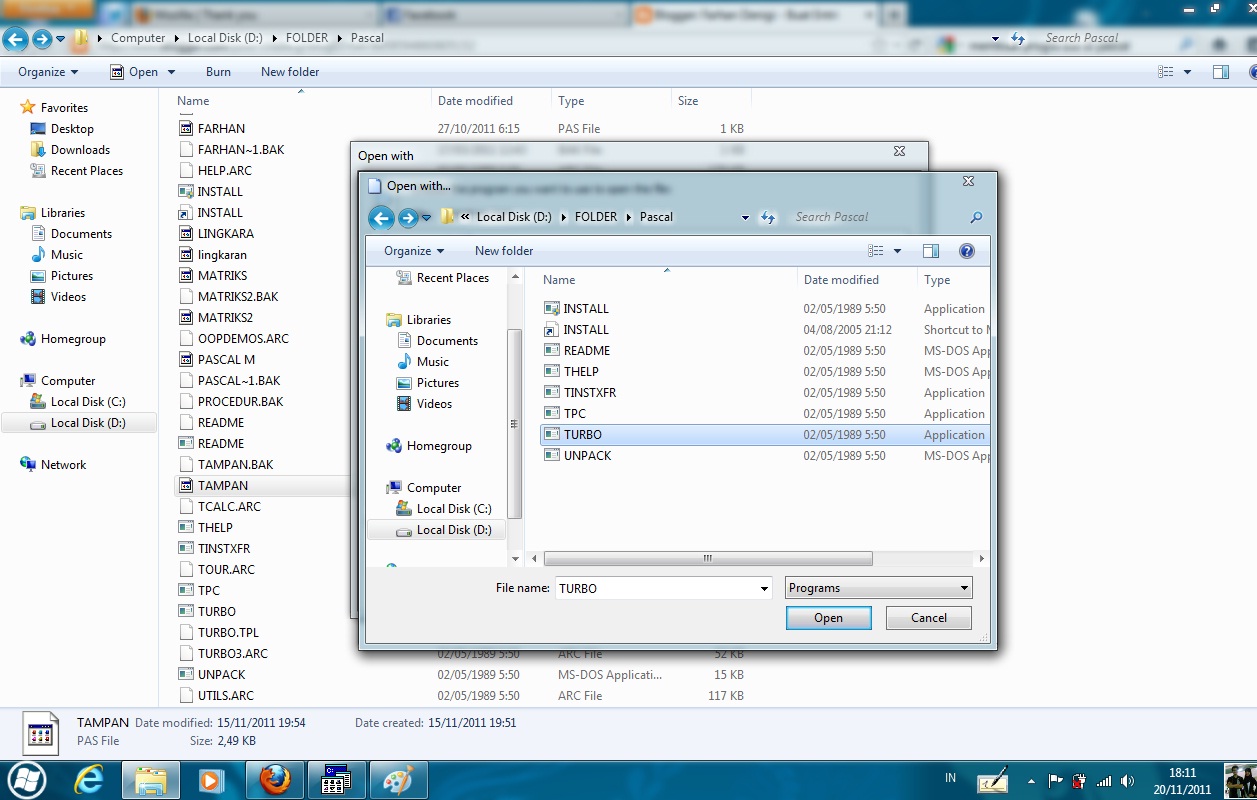The width and height of the screenshot is (1257, 800).
Task: Click Burn in Explorer toolbar
Action: pos(218,72)
